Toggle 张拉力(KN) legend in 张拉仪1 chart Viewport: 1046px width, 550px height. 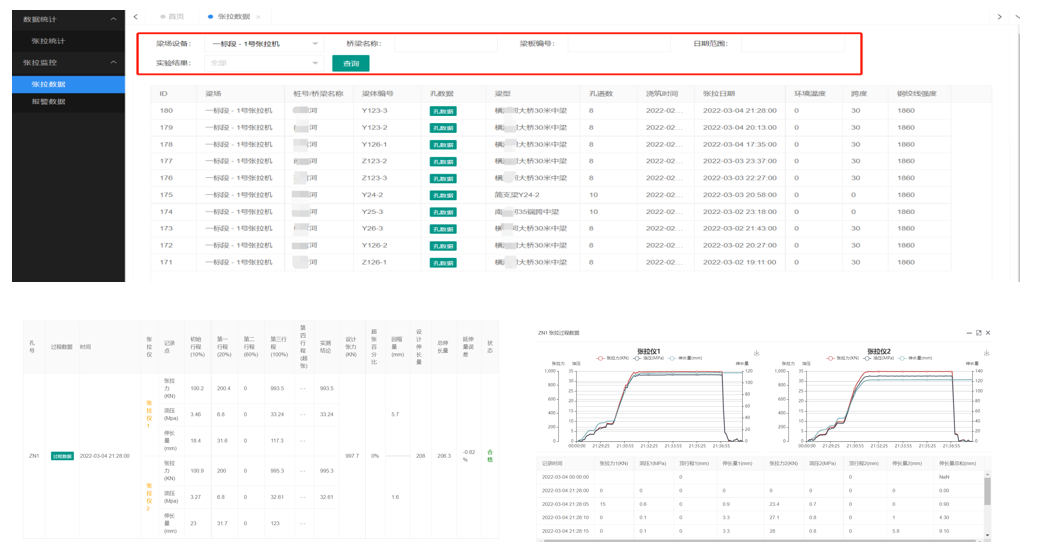click(612, 358)
